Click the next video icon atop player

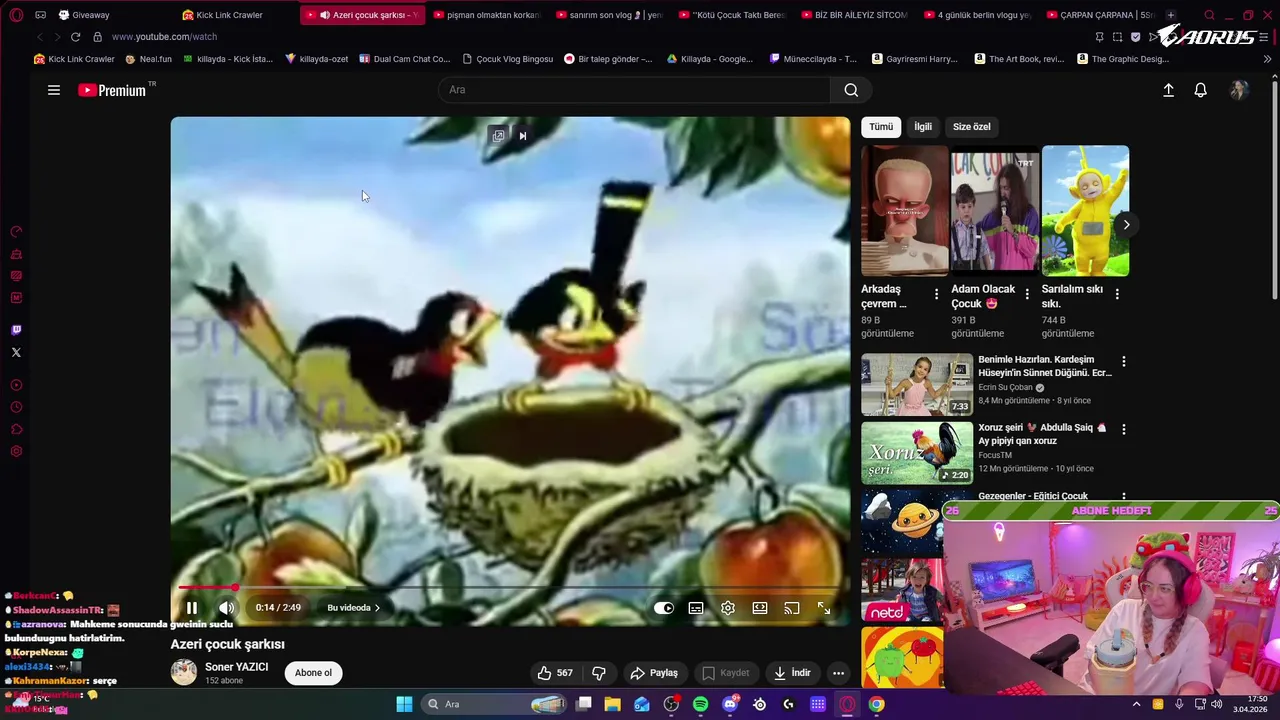[523, 136]
